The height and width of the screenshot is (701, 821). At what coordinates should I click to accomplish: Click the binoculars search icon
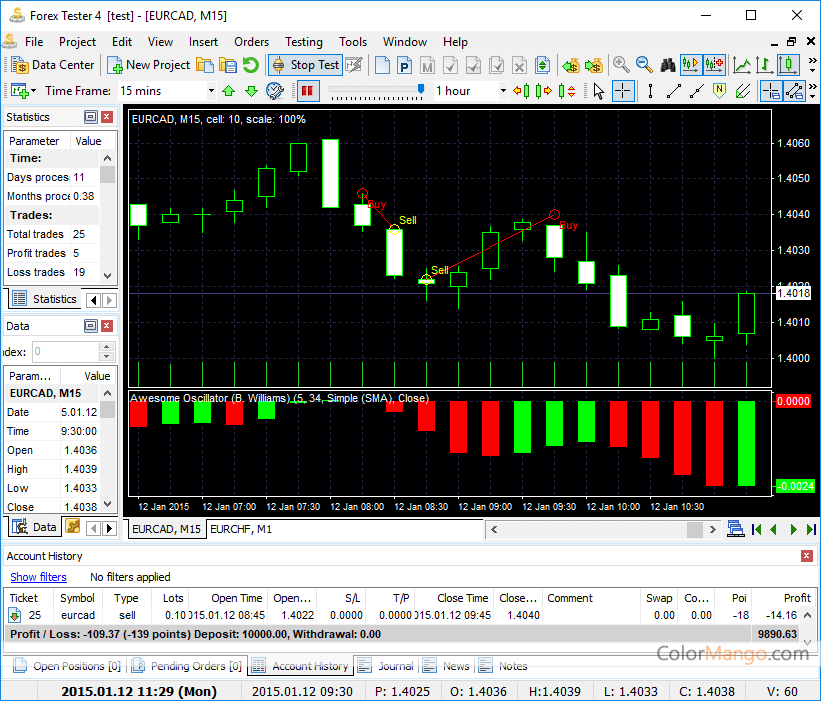[x=668, y=65]
